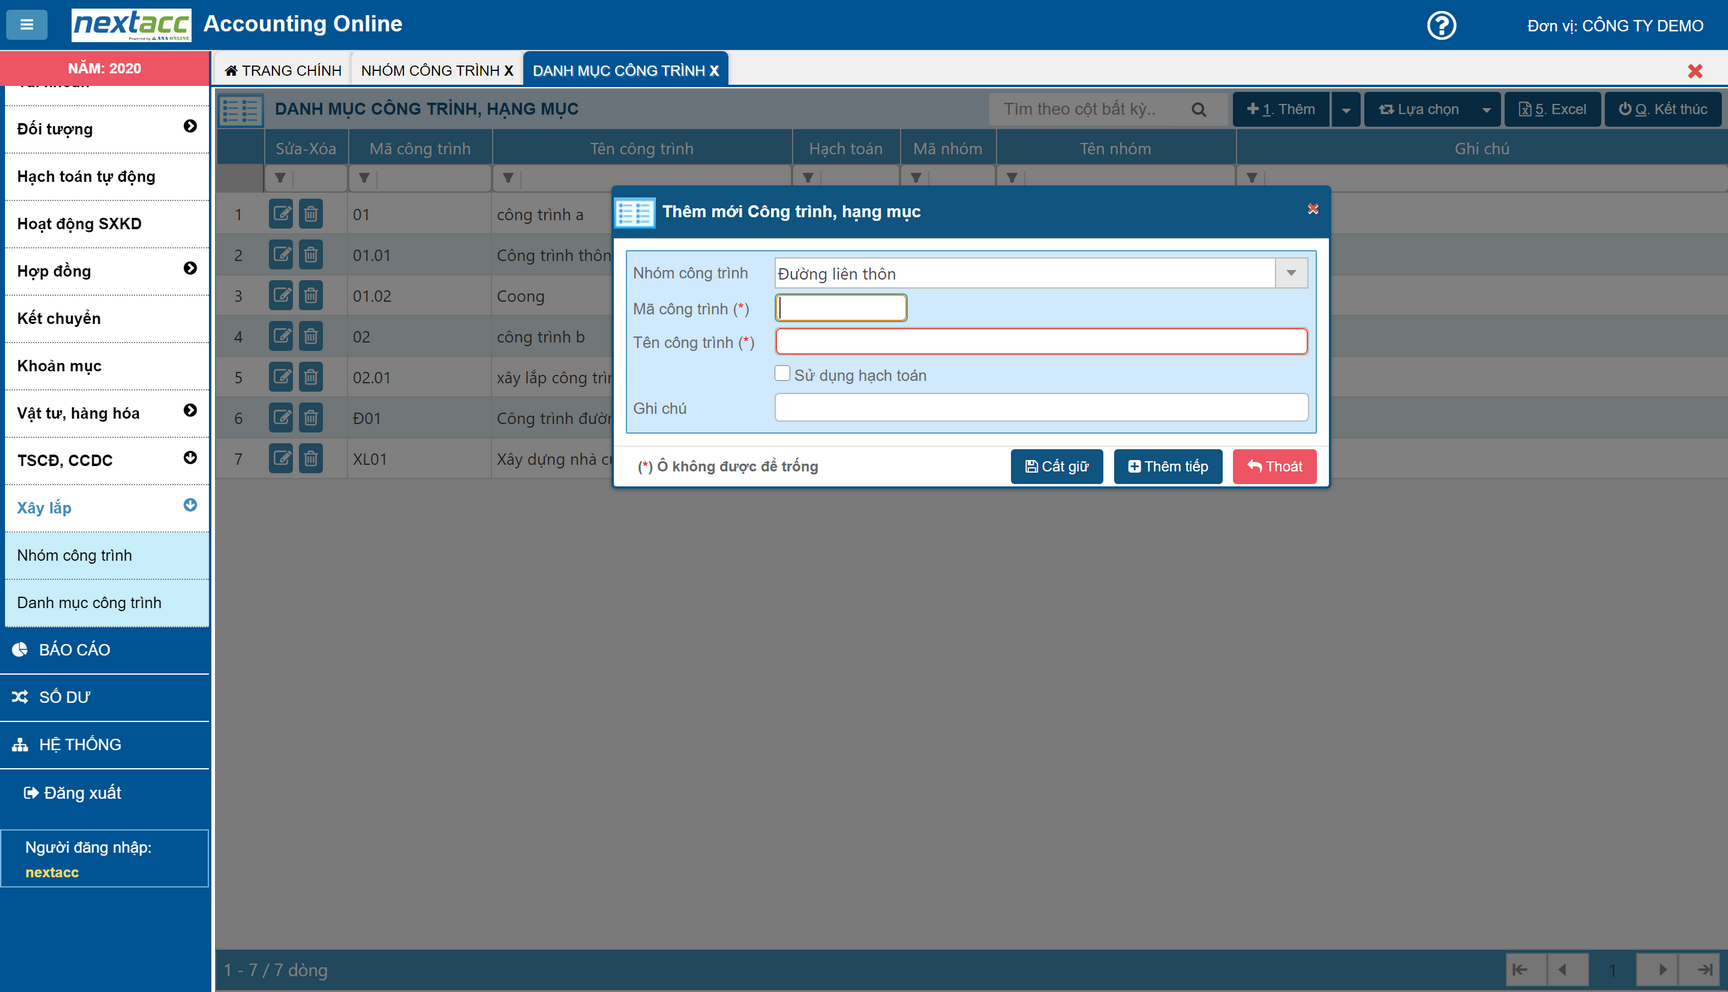The height and width of the screenshot is (992, 1728).
Task: Expand the Thêm button dropdown arrow
Action: (x=1346, y=110)
